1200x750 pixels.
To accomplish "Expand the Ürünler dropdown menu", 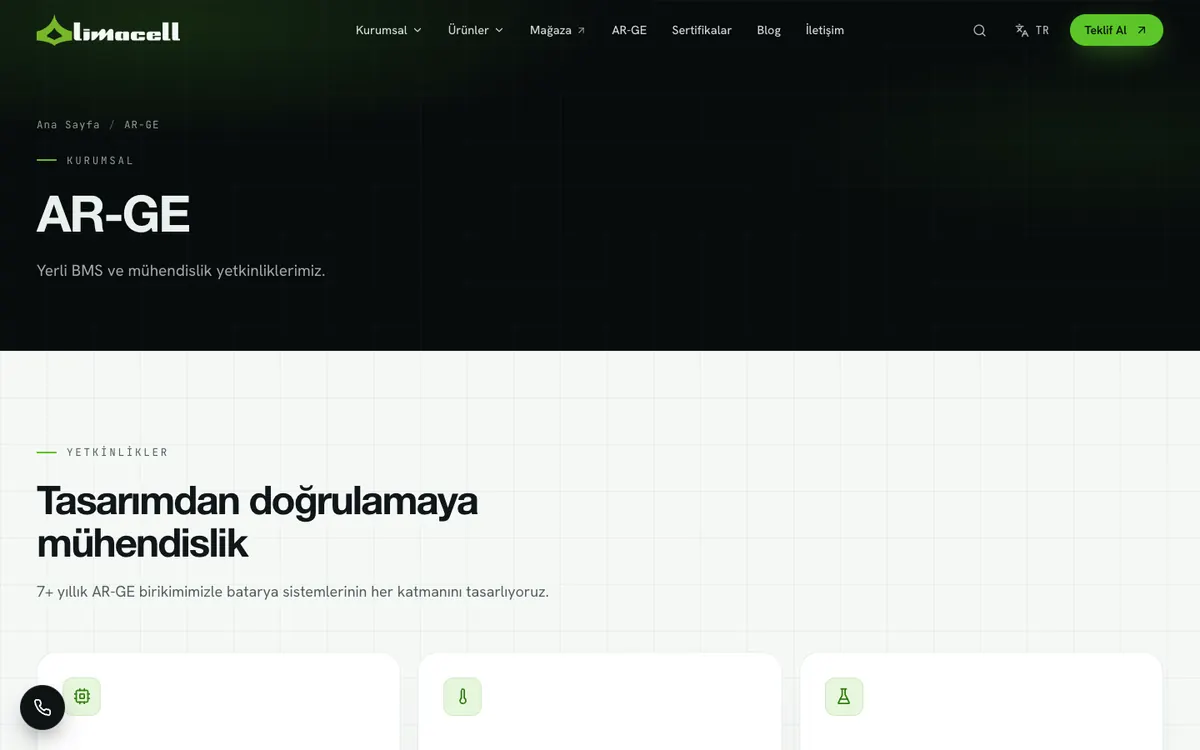I will tap(475, 30).
